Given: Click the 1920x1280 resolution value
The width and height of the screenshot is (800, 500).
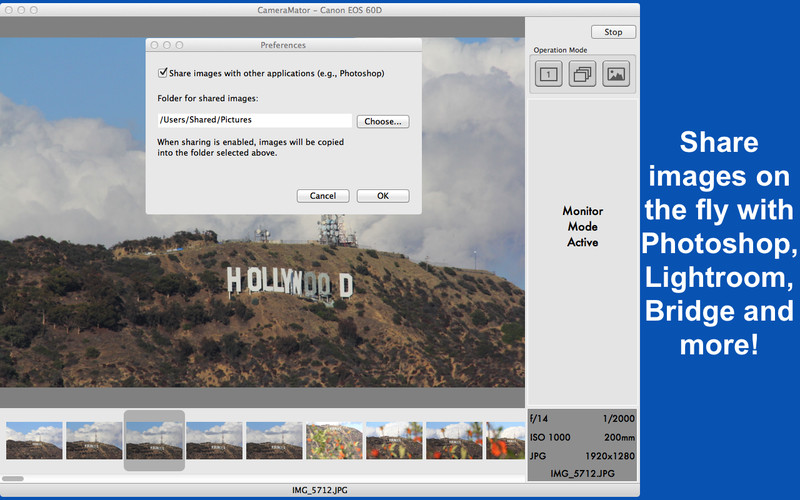Looking at the screenshot, I should pyautogui.click(x=610, y=456).
